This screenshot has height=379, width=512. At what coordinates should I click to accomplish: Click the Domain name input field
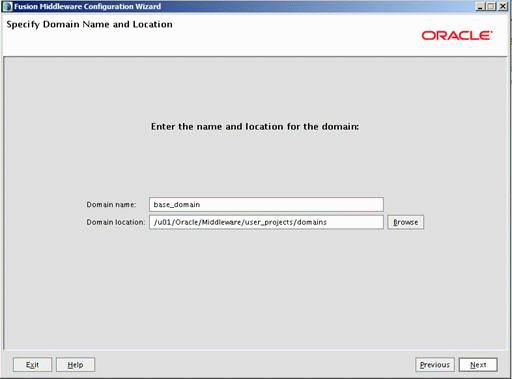click(266, 204)
